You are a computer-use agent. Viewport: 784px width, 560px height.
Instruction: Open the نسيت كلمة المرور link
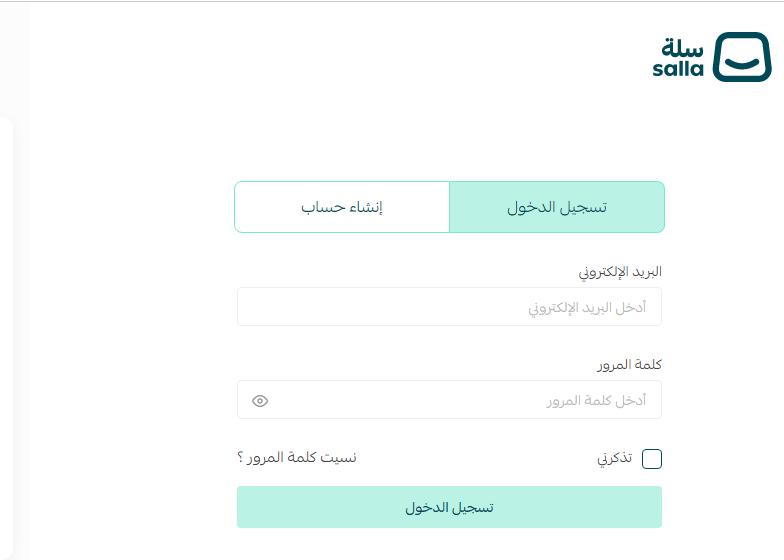tap(304, 458)
